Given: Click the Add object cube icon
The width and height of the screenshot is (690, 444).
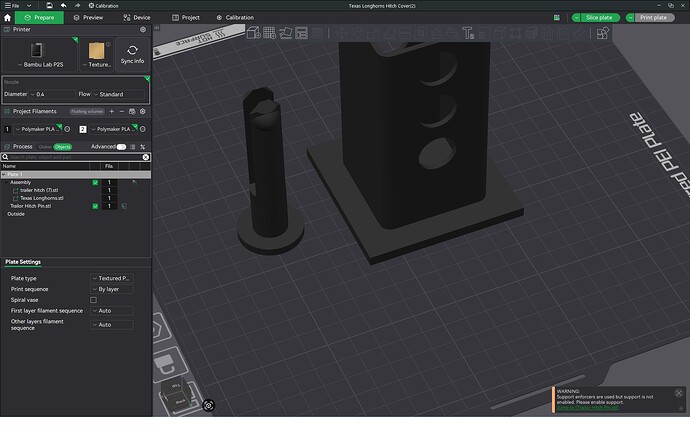Looking at the screenshot, I should pyautogui.click(x=253, y=33).
